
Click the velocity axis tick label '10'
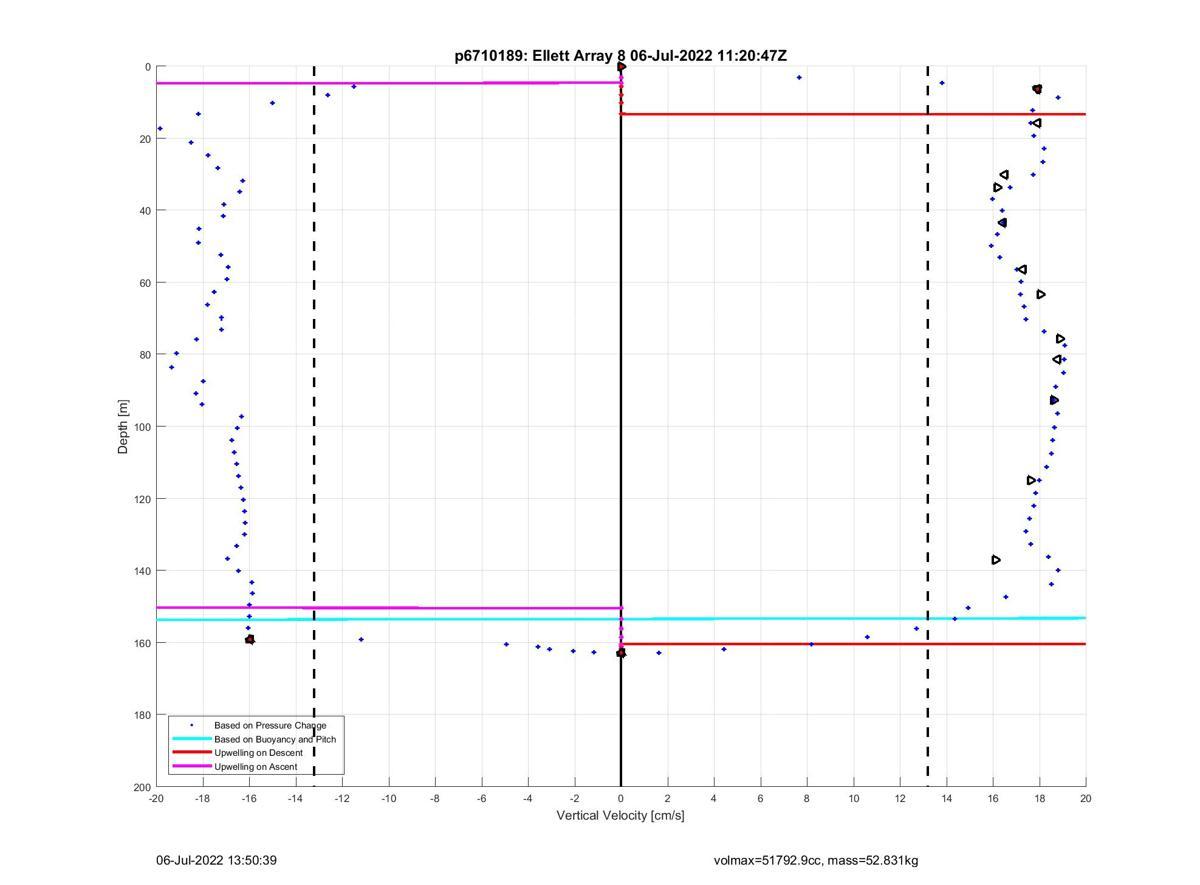853,798
